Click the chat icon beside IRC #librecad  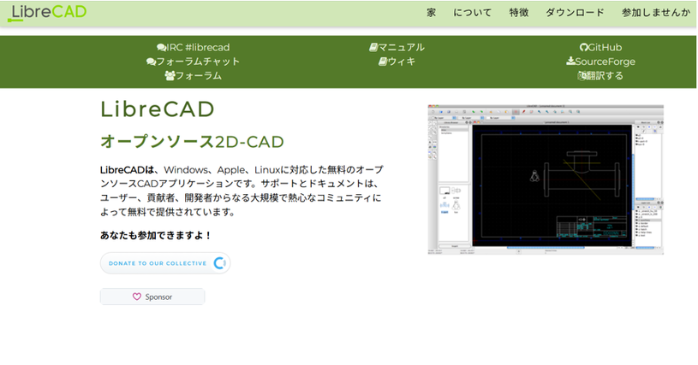pos(162,48)
